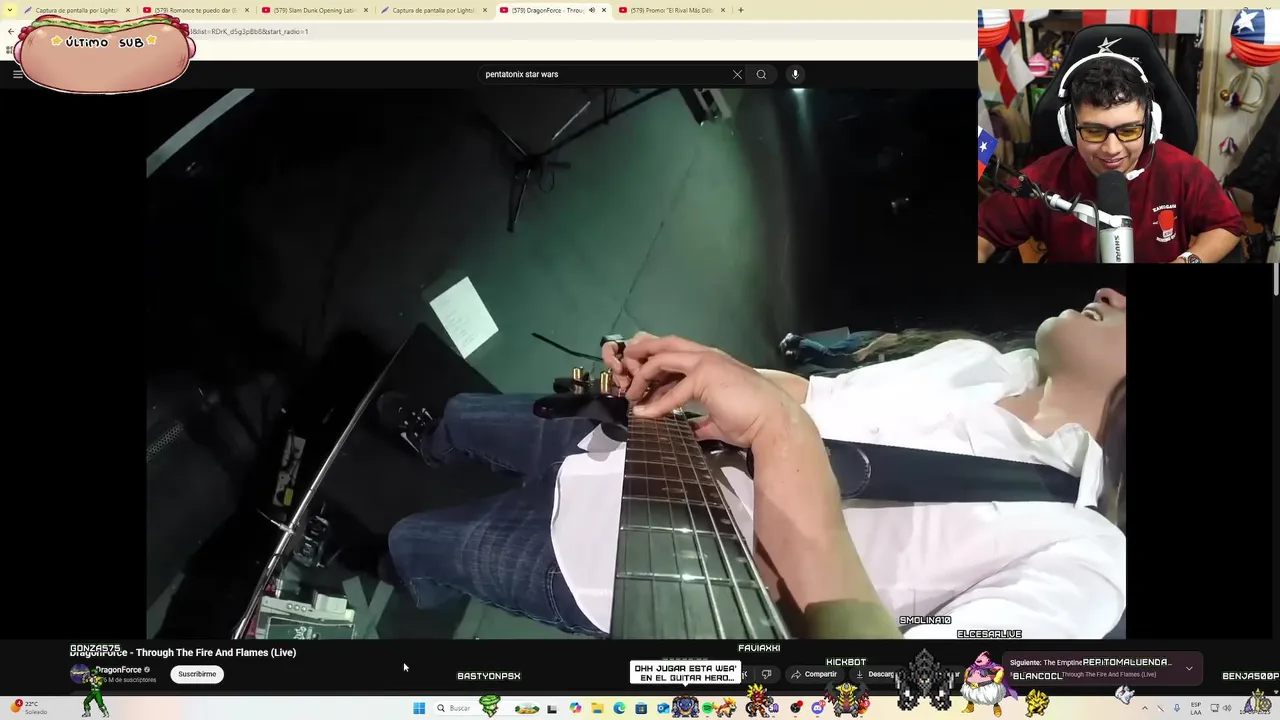Viewport: 1280px width, 720px height.
Task: Close the Romance te puedo dar tab
Action: [247, 10]
